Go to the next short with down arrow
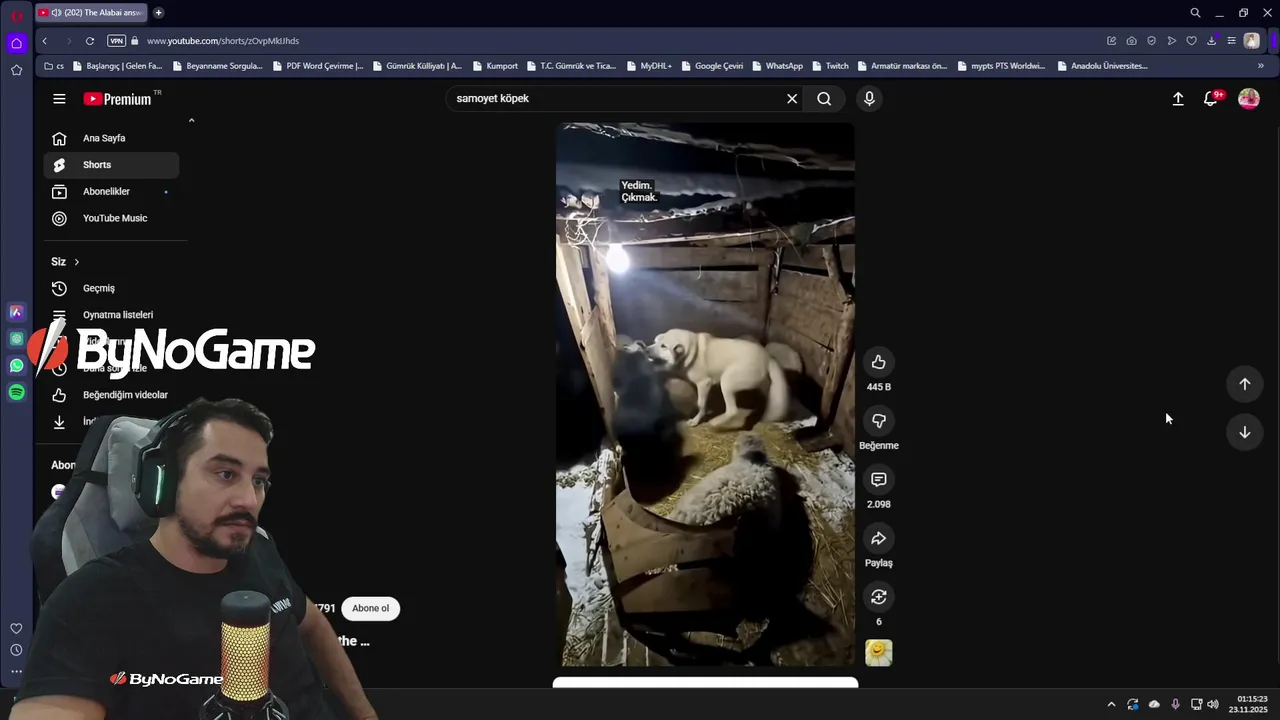 point(1244,432)
